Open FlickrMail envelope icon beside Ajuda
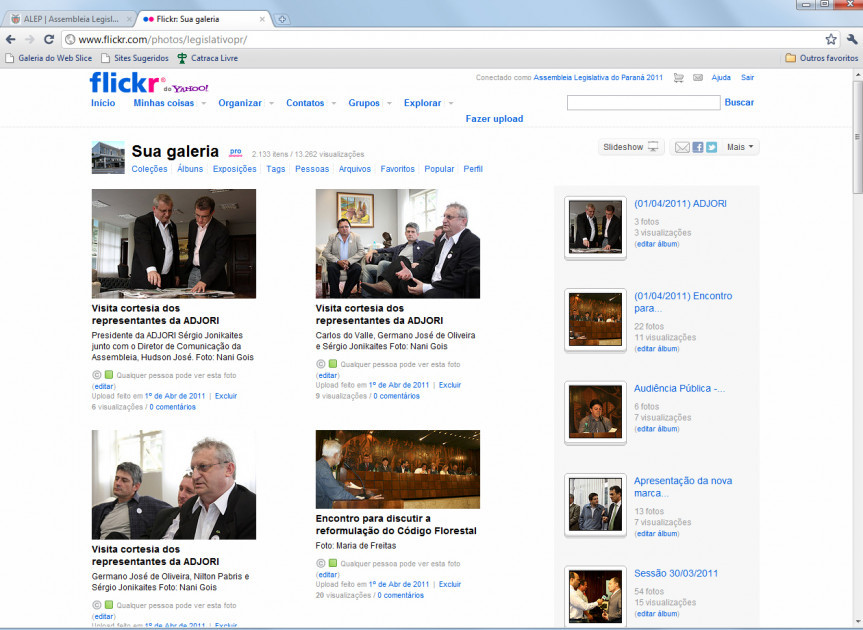Screen dimensions: 863x630 (x=698, y=78)
